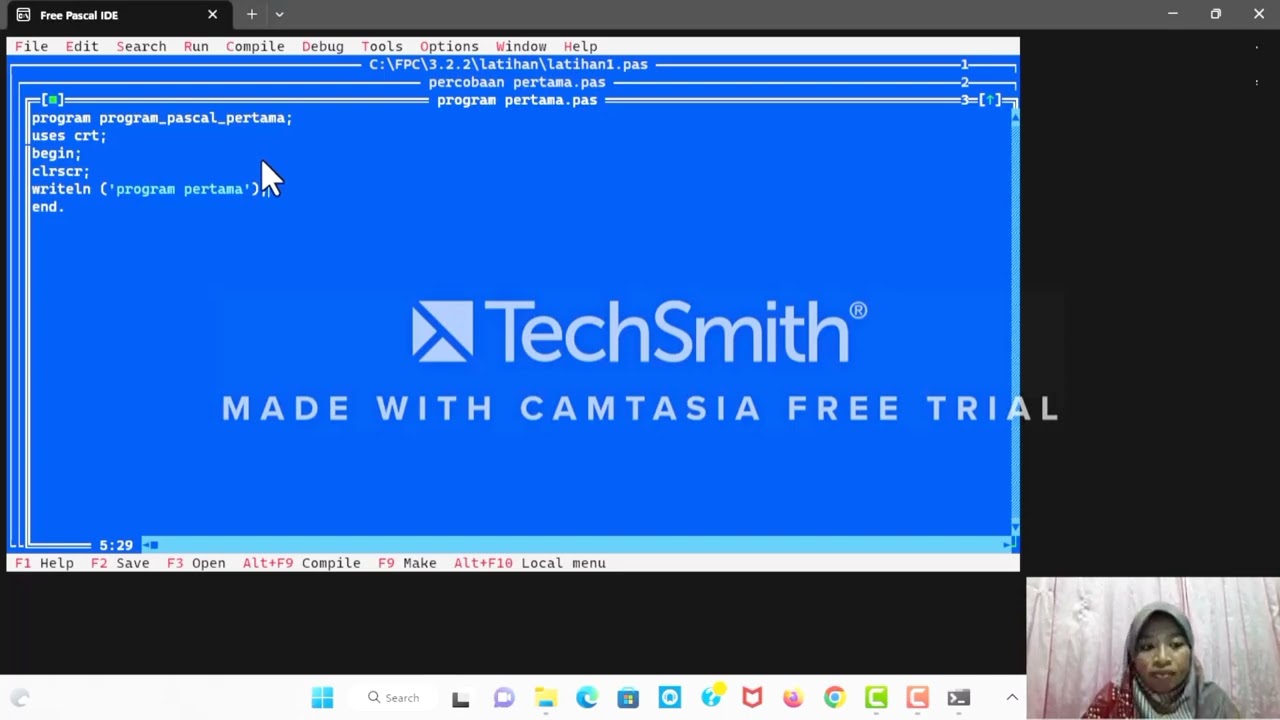Open Task View in taskbar
Viewport: 1280px width, 720px height.
461,698
